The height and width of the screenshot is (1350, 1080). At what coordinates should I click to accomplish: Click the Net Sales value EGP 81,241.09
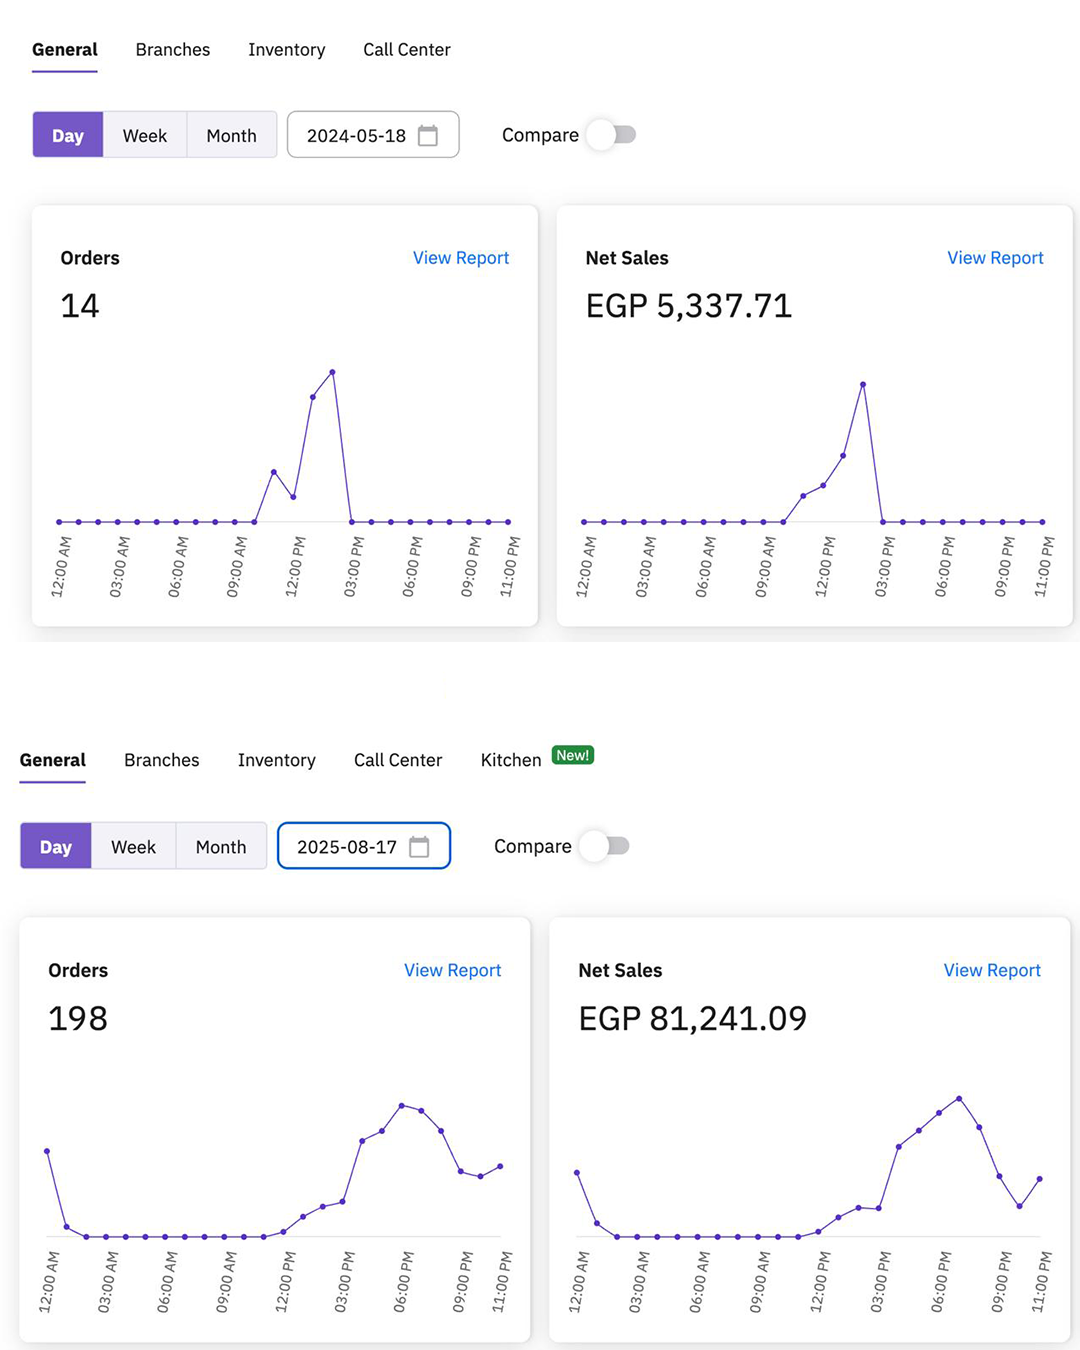pyautogui.click(x=693, y=1019)
